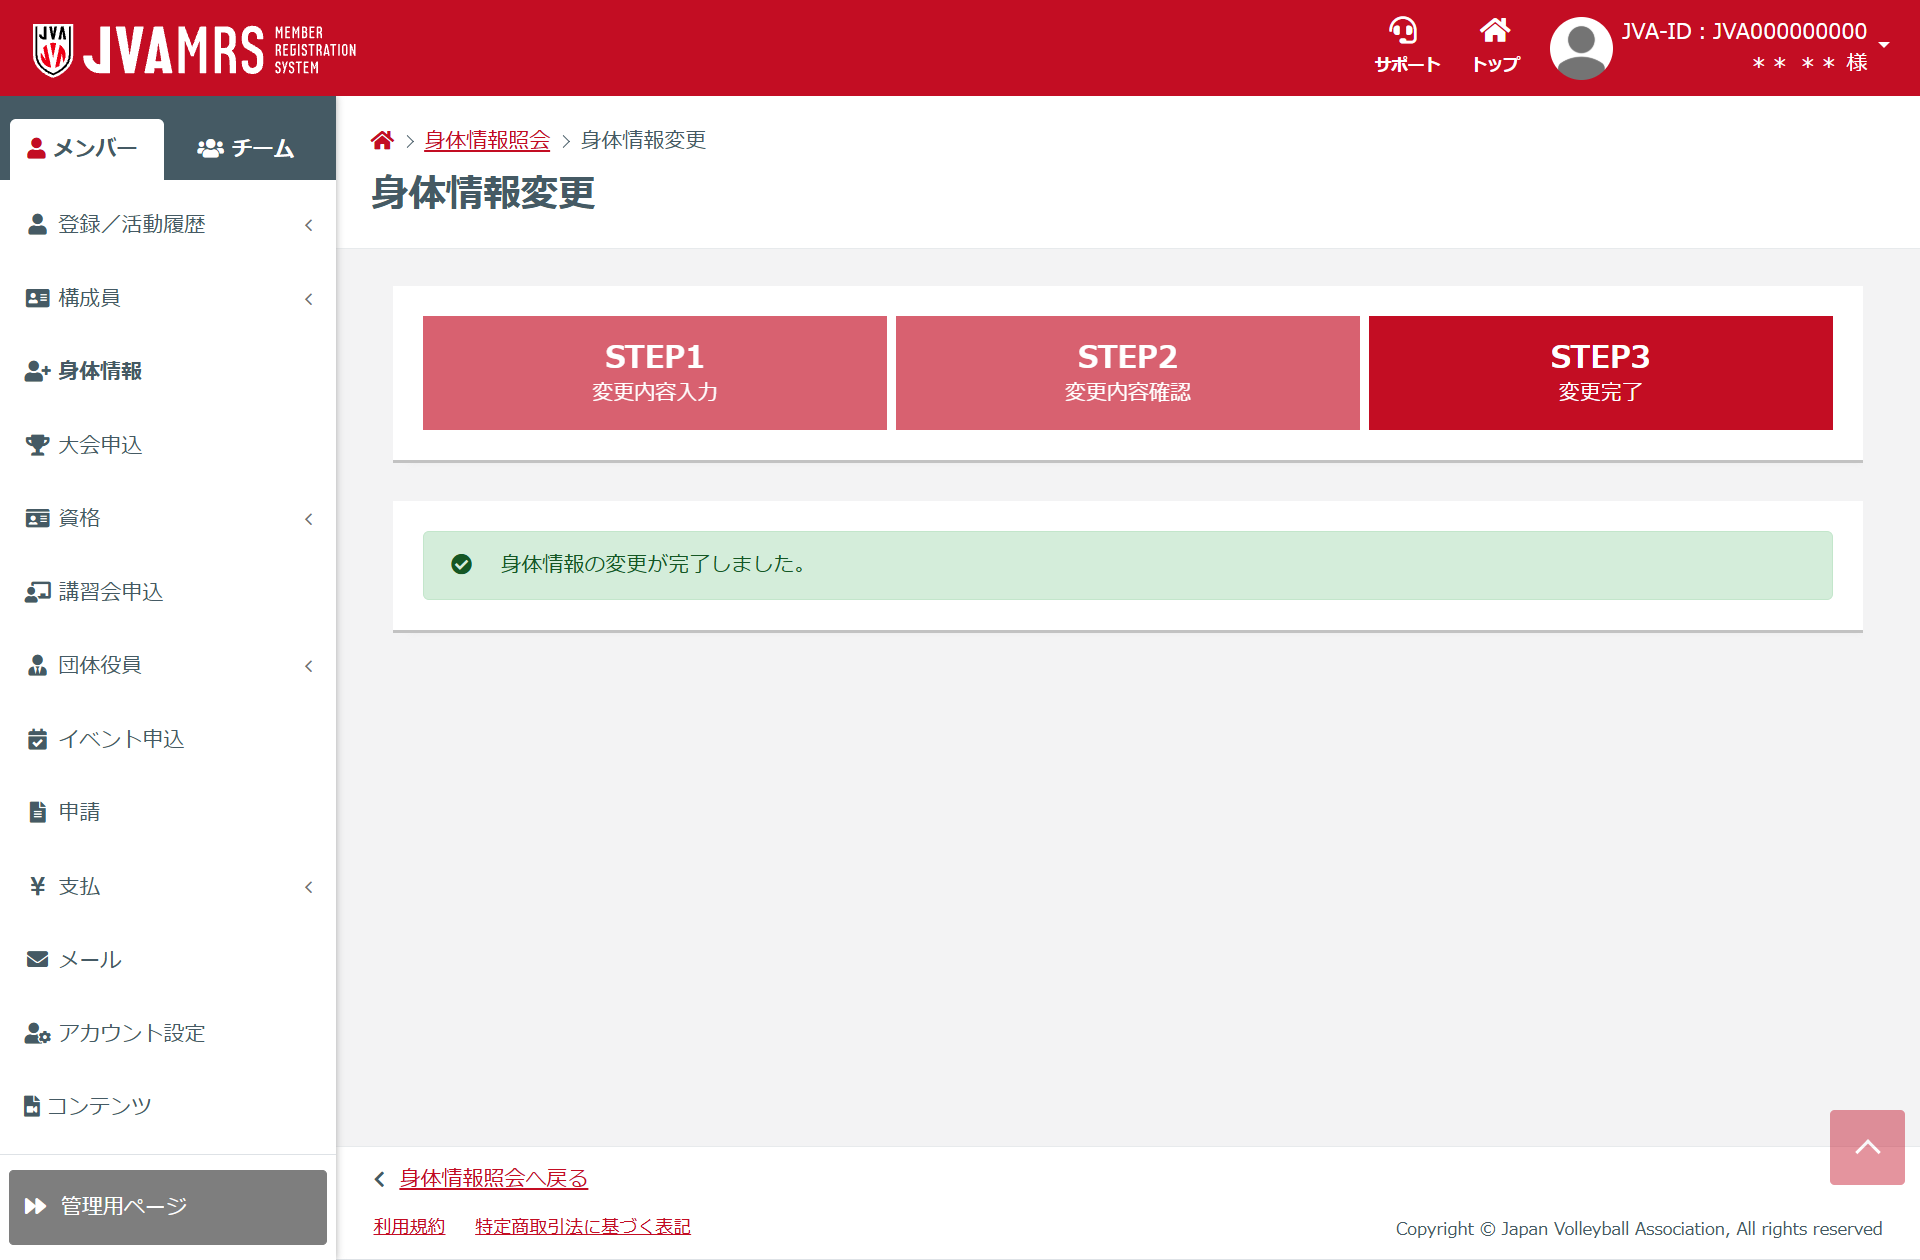The width and height of the screenshot is (1920, 1260).
Task: Click 身体情報照会へ戻る link
Action: [x=493, y=1179]
